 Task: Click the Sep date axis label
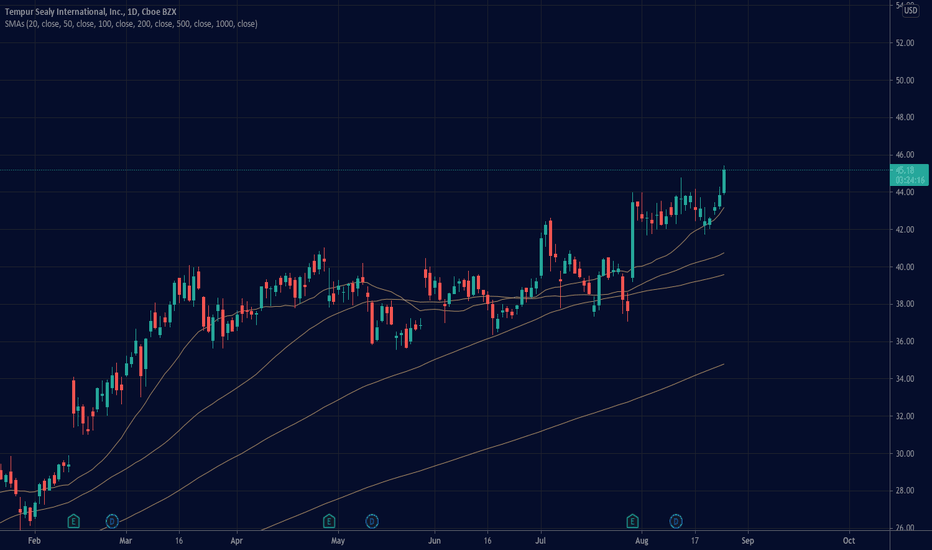[748, 540]
